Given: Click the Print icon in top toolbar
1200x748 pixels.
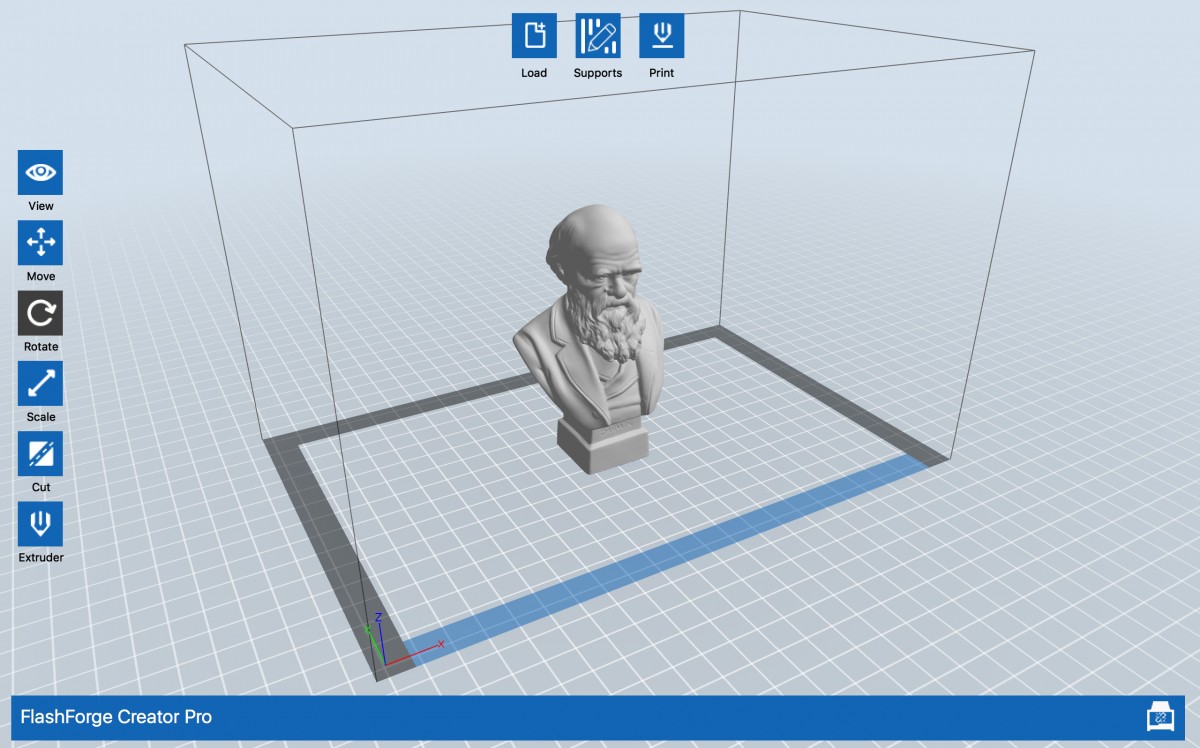Looking at the screenshot, I should 661,36.
